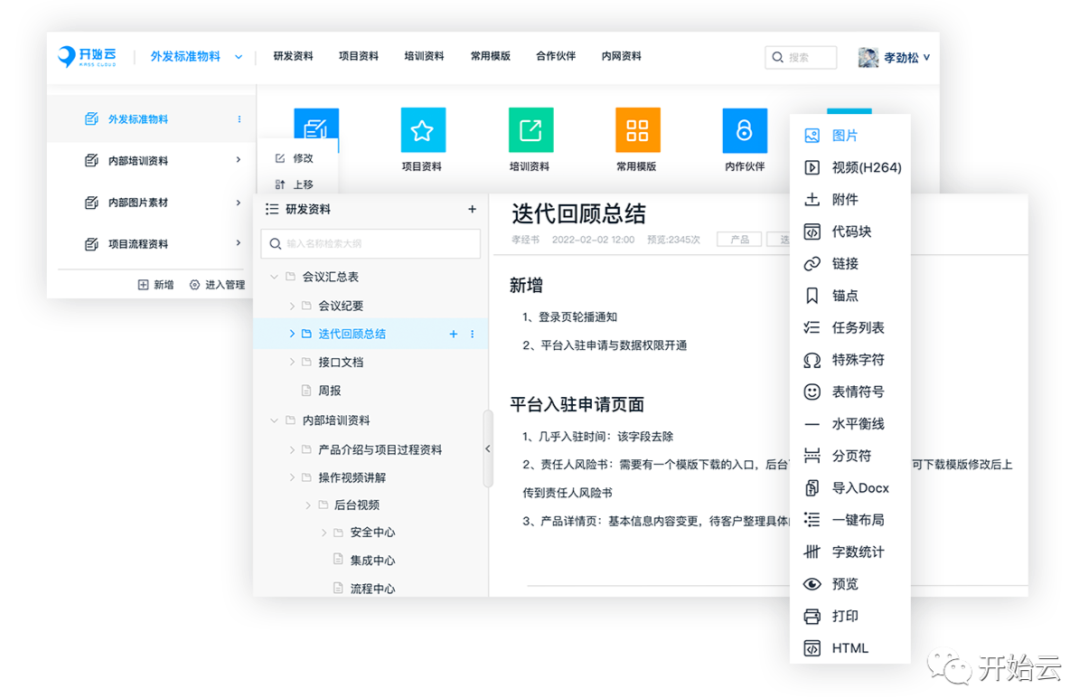Open the 内作伙伴 lock tile icon
This screenshot has height=698, width=1080.
tap(744, 130)
